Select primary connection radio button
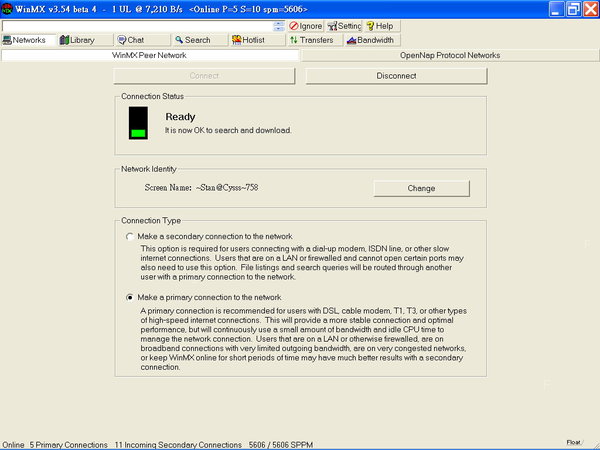The height and width of the screenshot is (450, 600). (x=130, y=297)
